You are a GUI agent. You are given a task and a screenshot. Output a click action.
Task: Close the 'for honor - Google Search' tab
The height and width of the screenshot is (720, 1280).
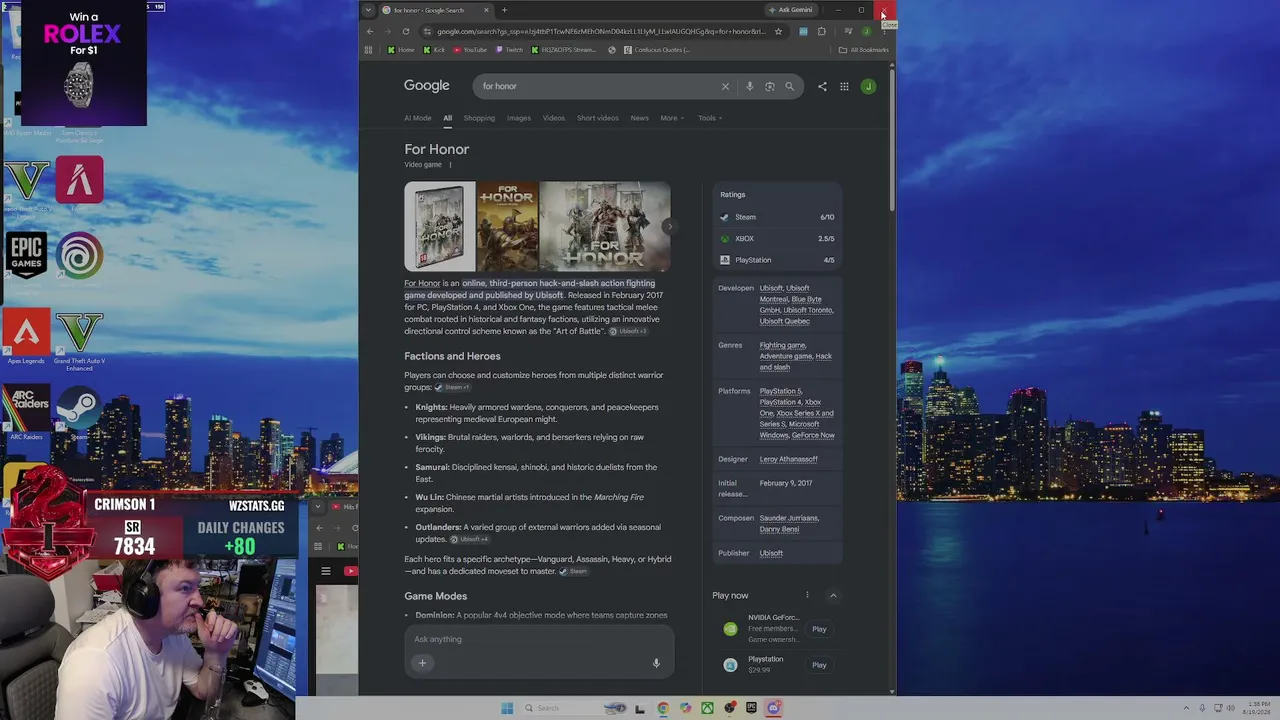pyautogui.click(x=486, y=10)
